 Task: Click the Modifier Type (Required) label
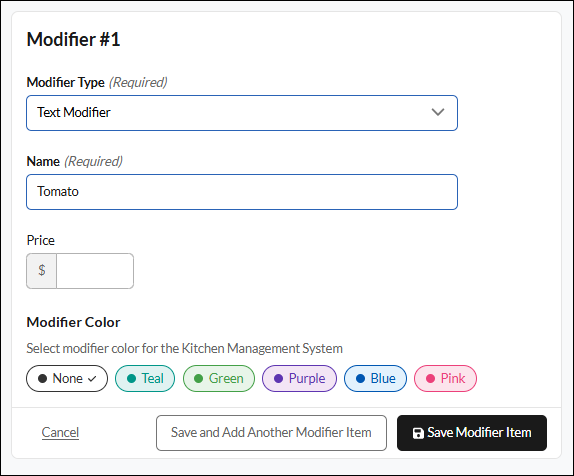[97, 82]
